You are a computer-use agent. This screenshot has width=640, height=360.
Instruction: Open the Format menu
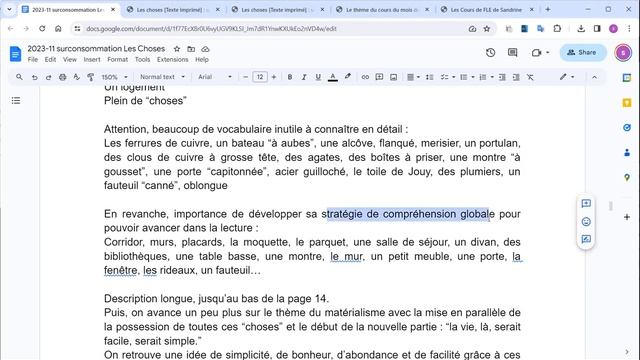[118, 60]
